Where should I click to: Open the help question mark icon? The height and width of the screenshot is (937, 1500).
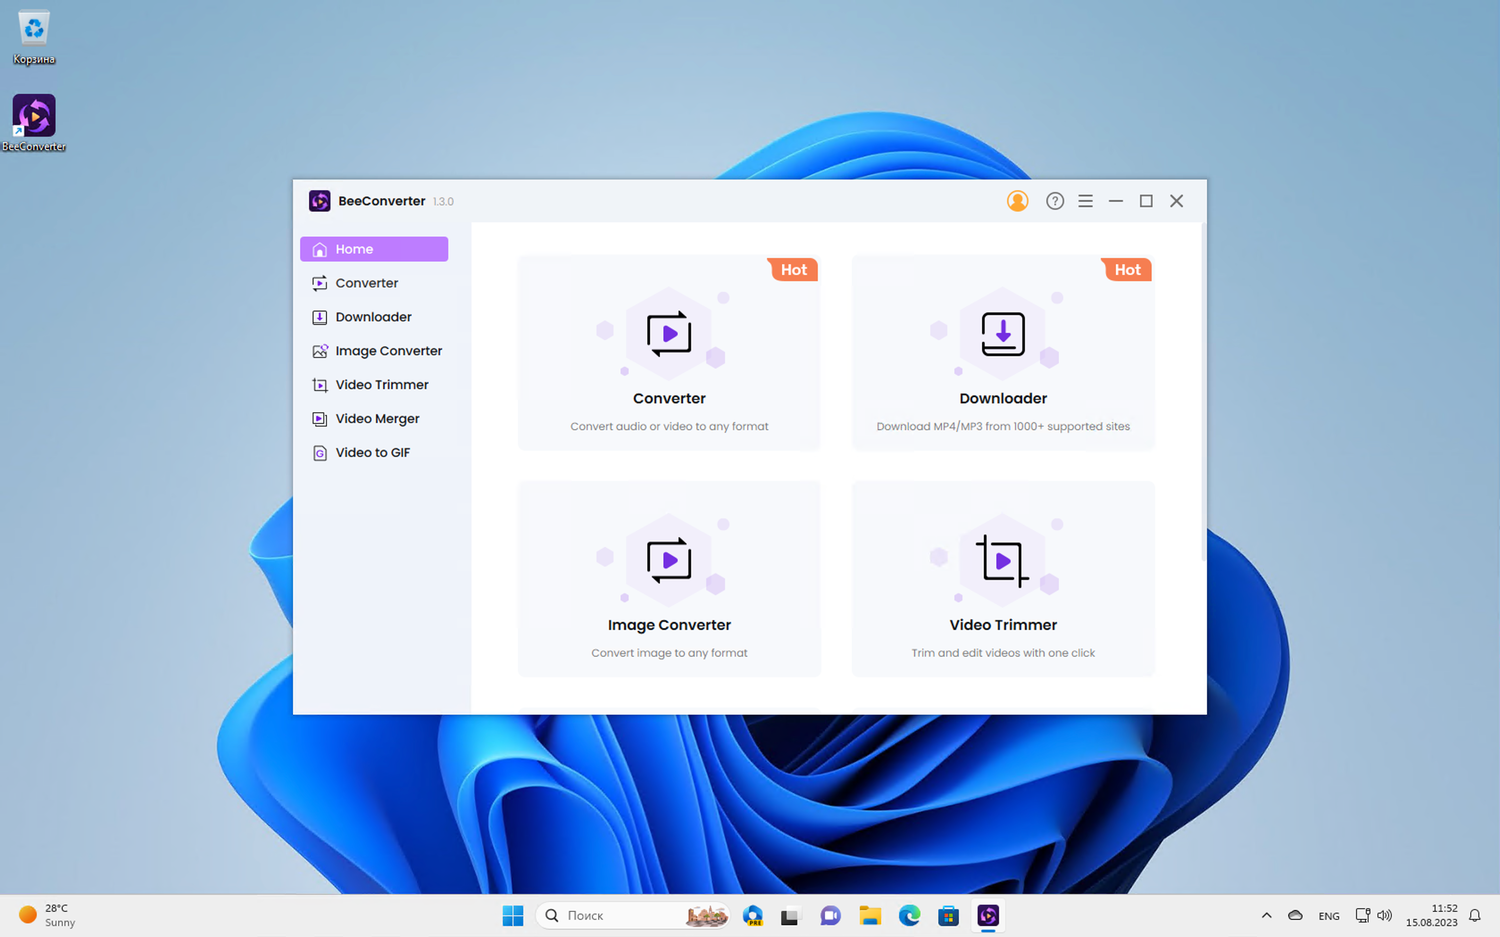click(x=1055, y=201)
